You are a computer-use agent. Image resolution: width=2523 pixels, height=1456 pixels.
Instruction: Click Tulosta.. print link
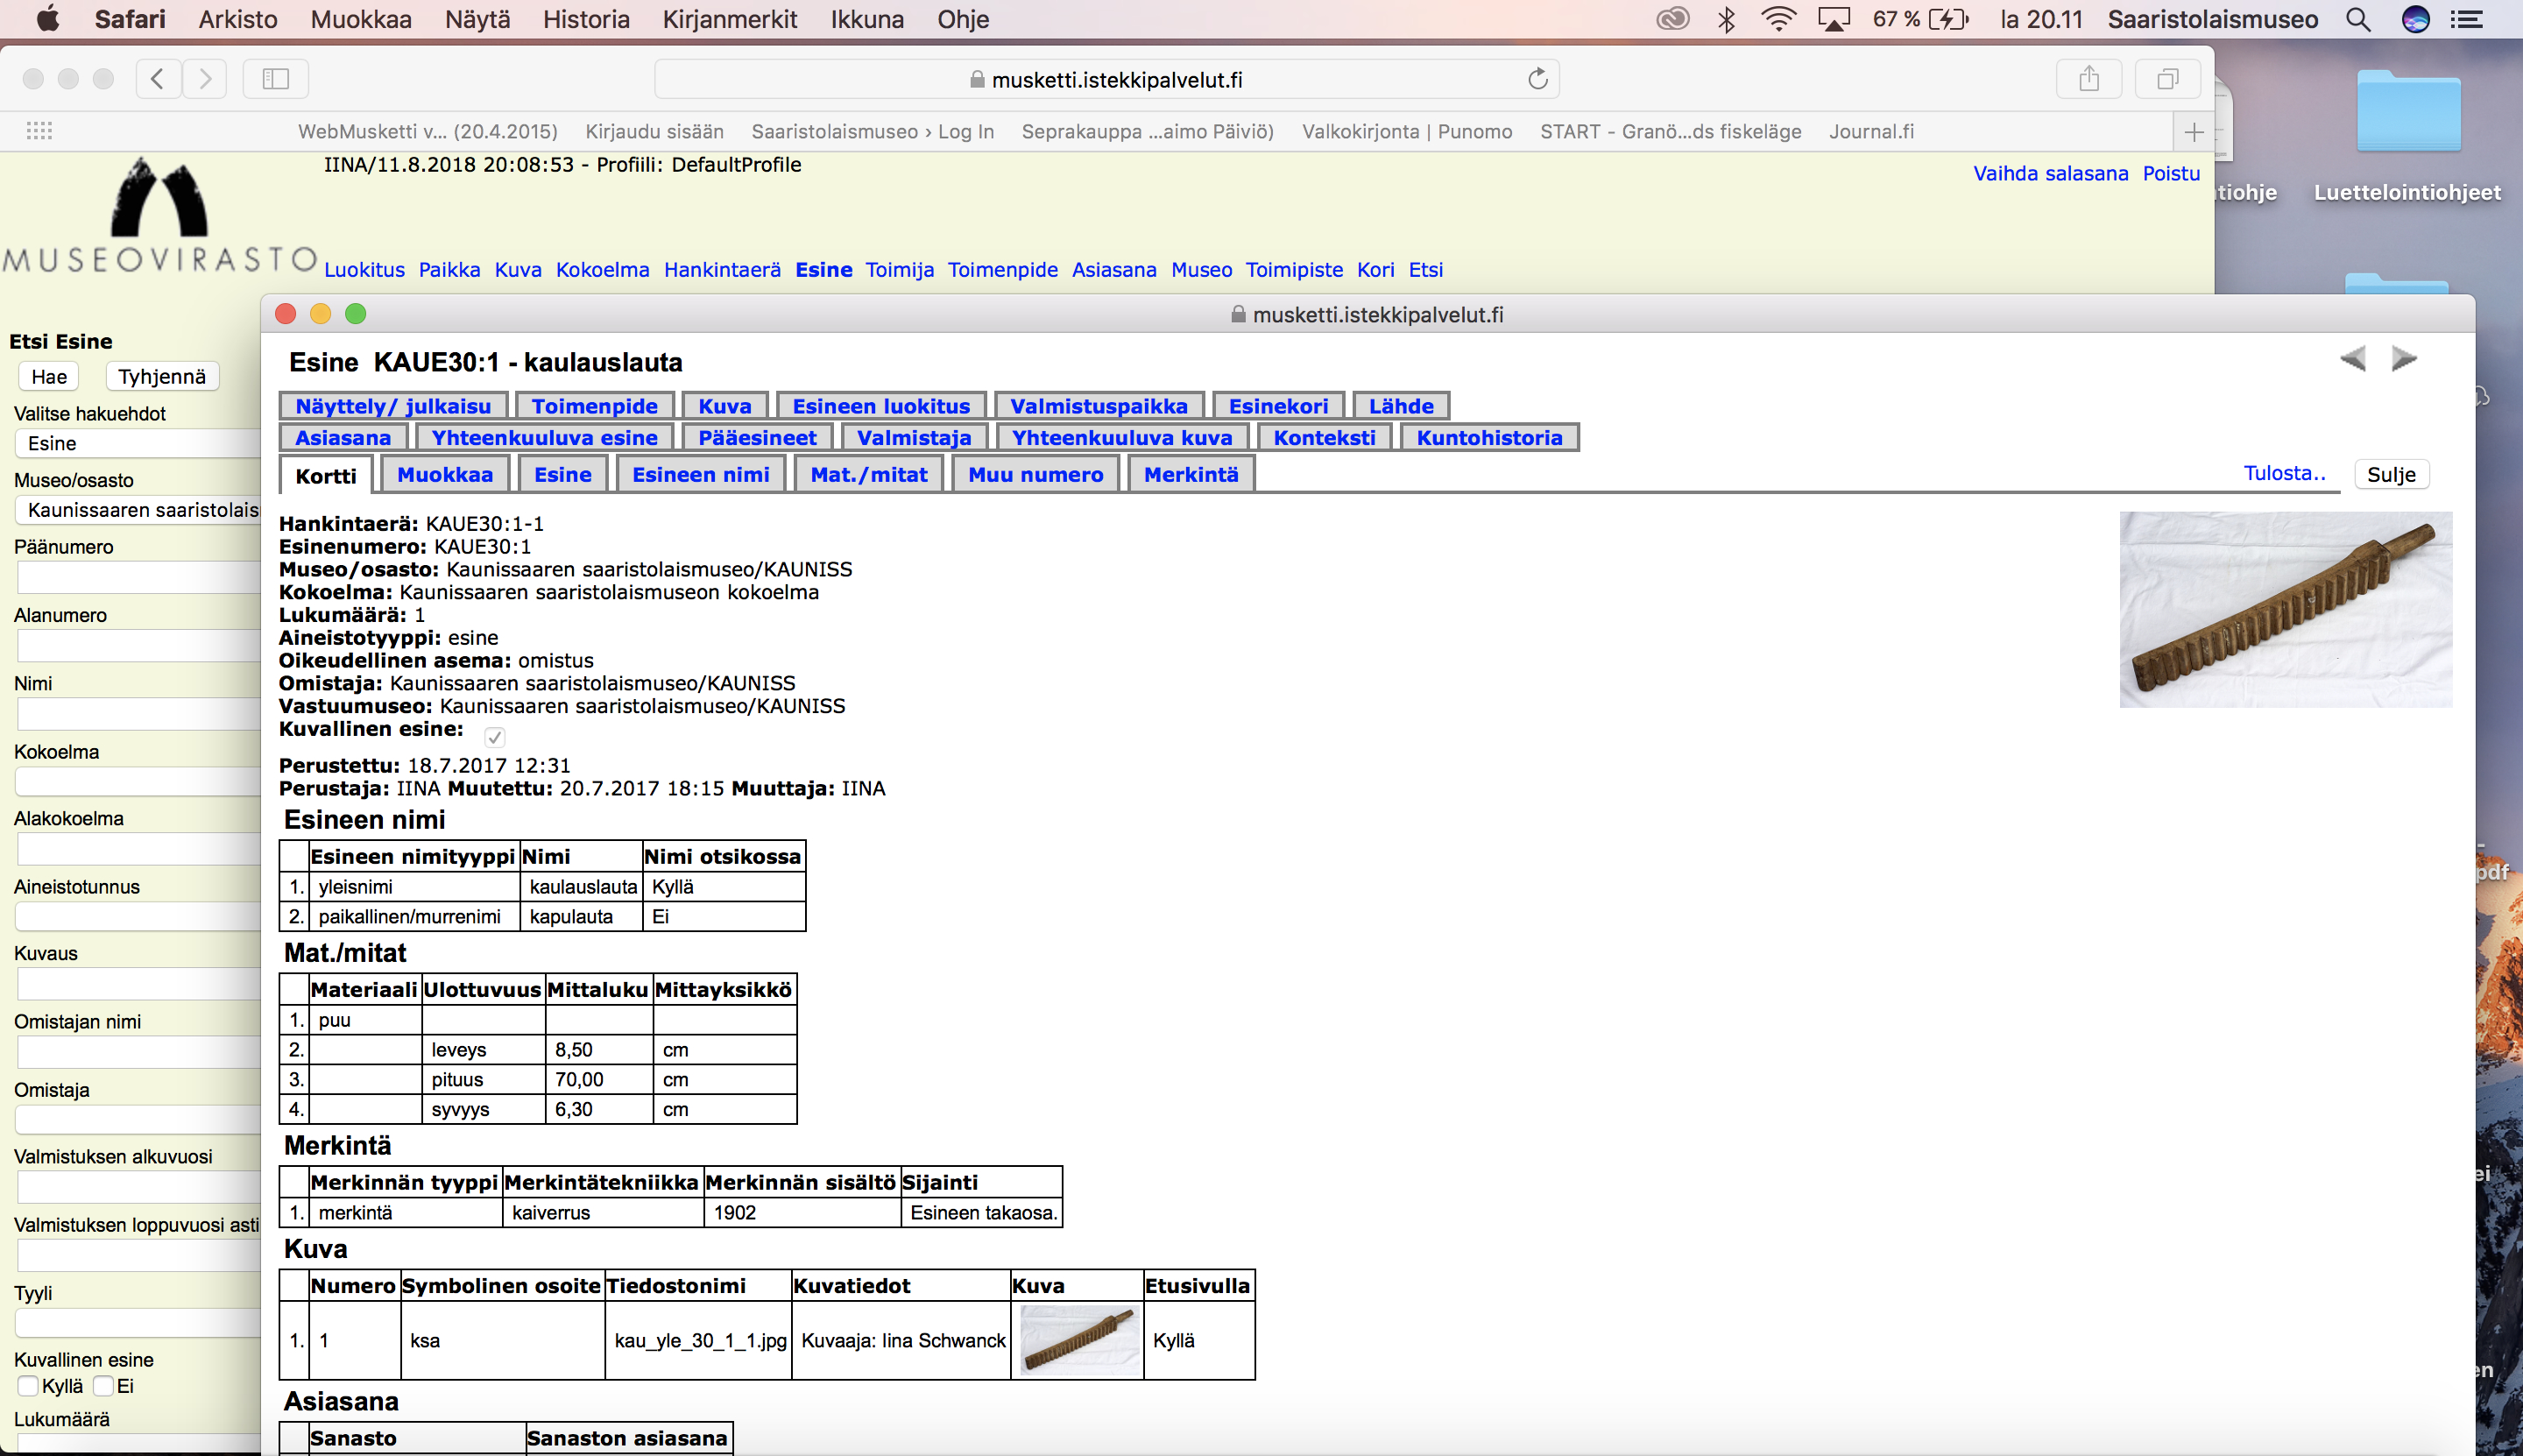click(x=2284, y=473)
